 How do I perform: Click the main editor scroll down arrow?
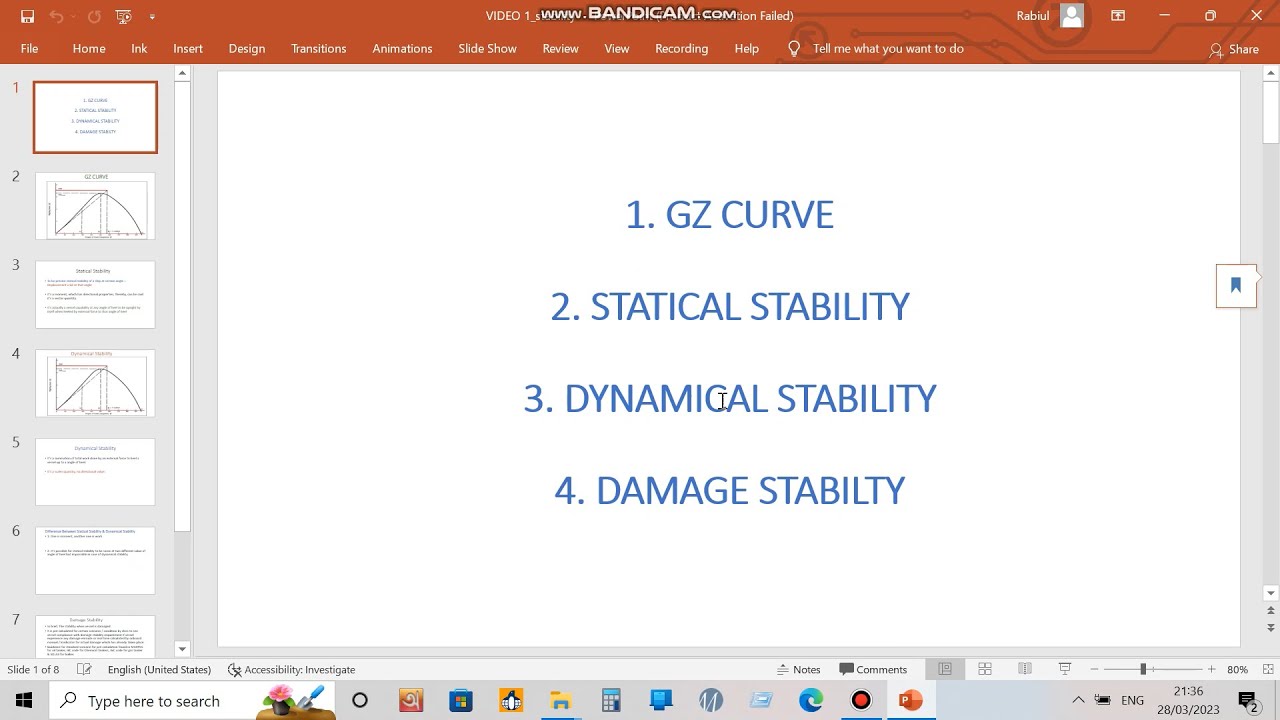(1271, 593)
